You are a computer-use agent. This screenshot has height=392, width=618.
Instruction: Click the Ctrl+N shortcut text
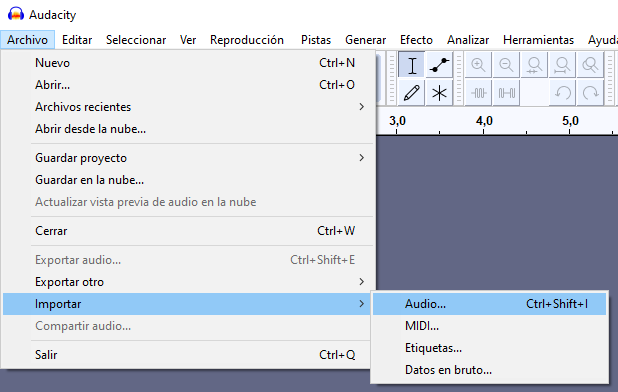pos(337,63)
